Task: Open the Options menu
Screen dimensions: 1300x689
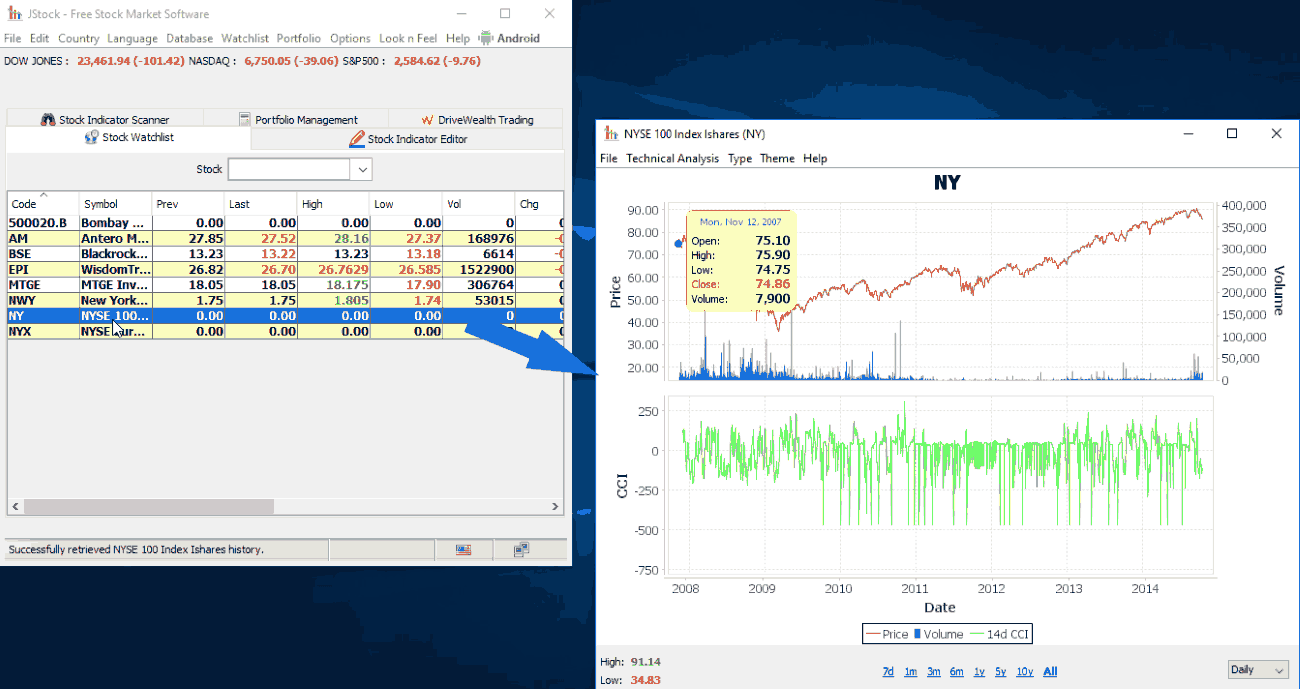Action: coord(350,38)
